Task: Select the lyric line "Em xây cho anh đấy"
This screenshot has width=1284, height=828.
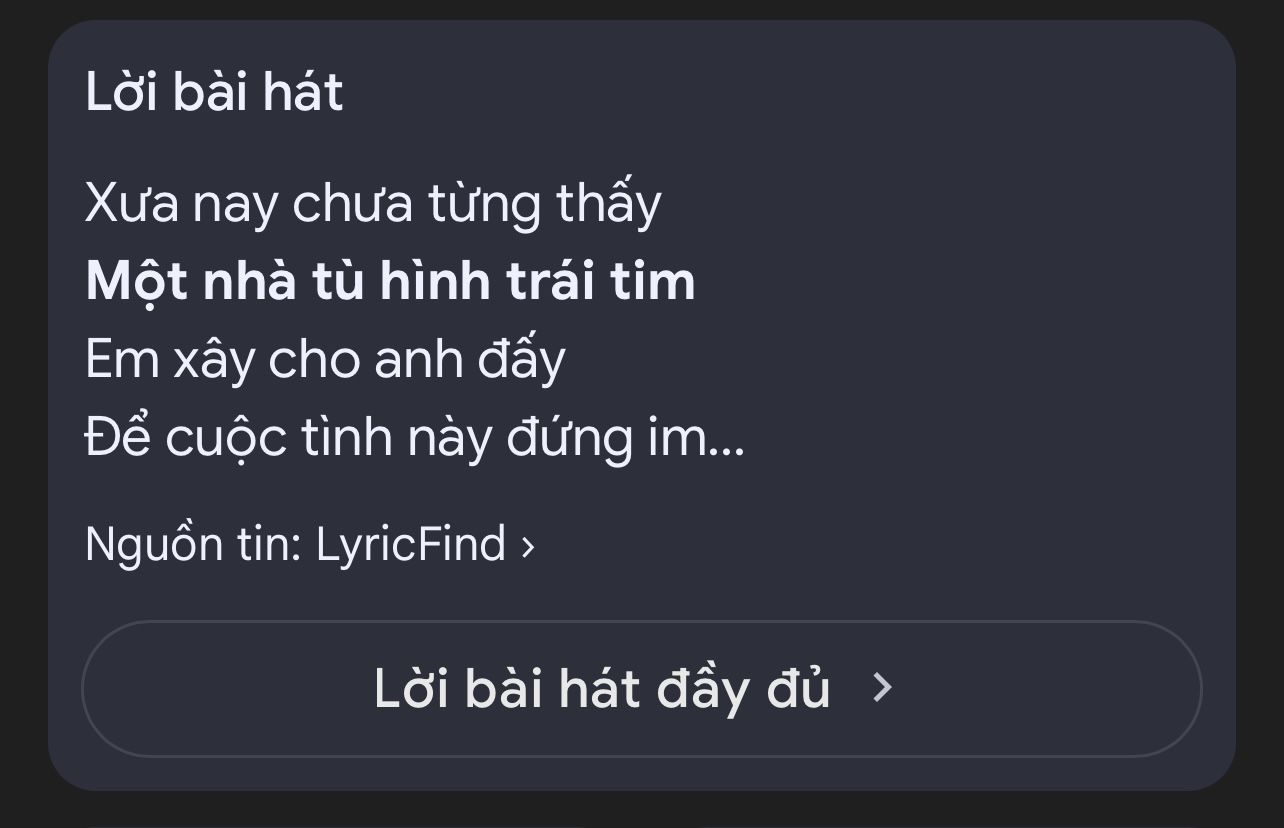Action: point(325,360)
